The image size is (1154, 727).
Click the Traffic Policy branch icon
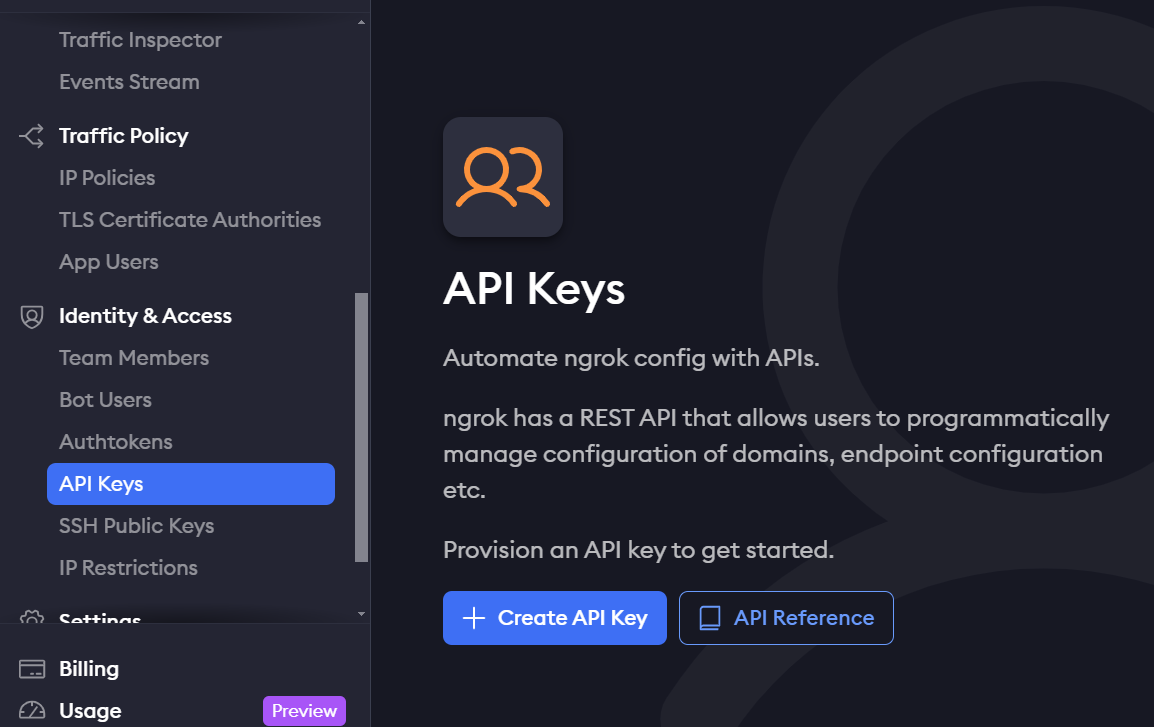click(30, 136)
